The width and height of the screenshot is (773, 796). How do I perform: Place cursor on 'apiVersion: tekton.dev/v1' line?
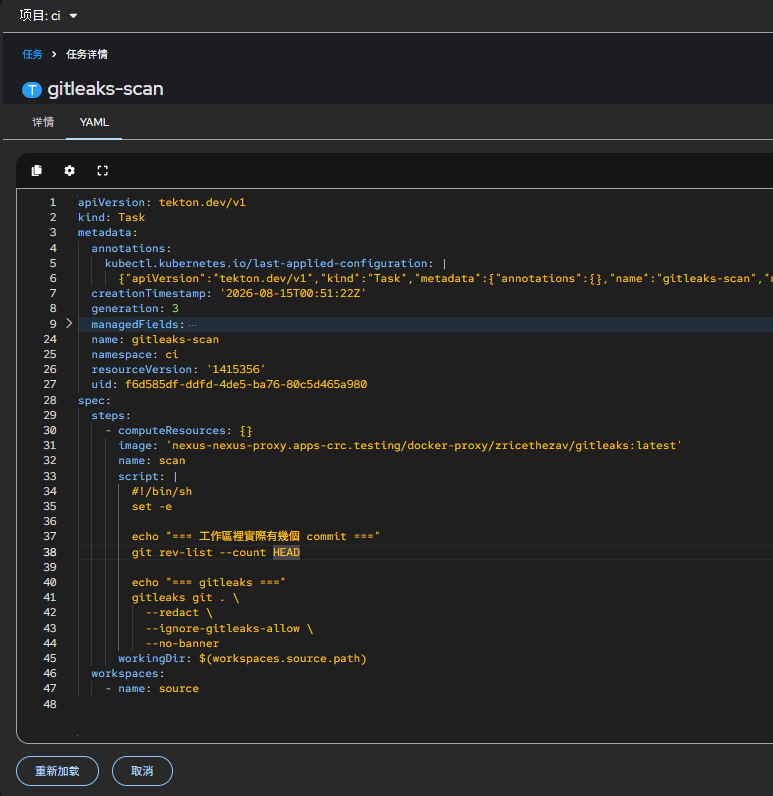(x=161, y=203)
